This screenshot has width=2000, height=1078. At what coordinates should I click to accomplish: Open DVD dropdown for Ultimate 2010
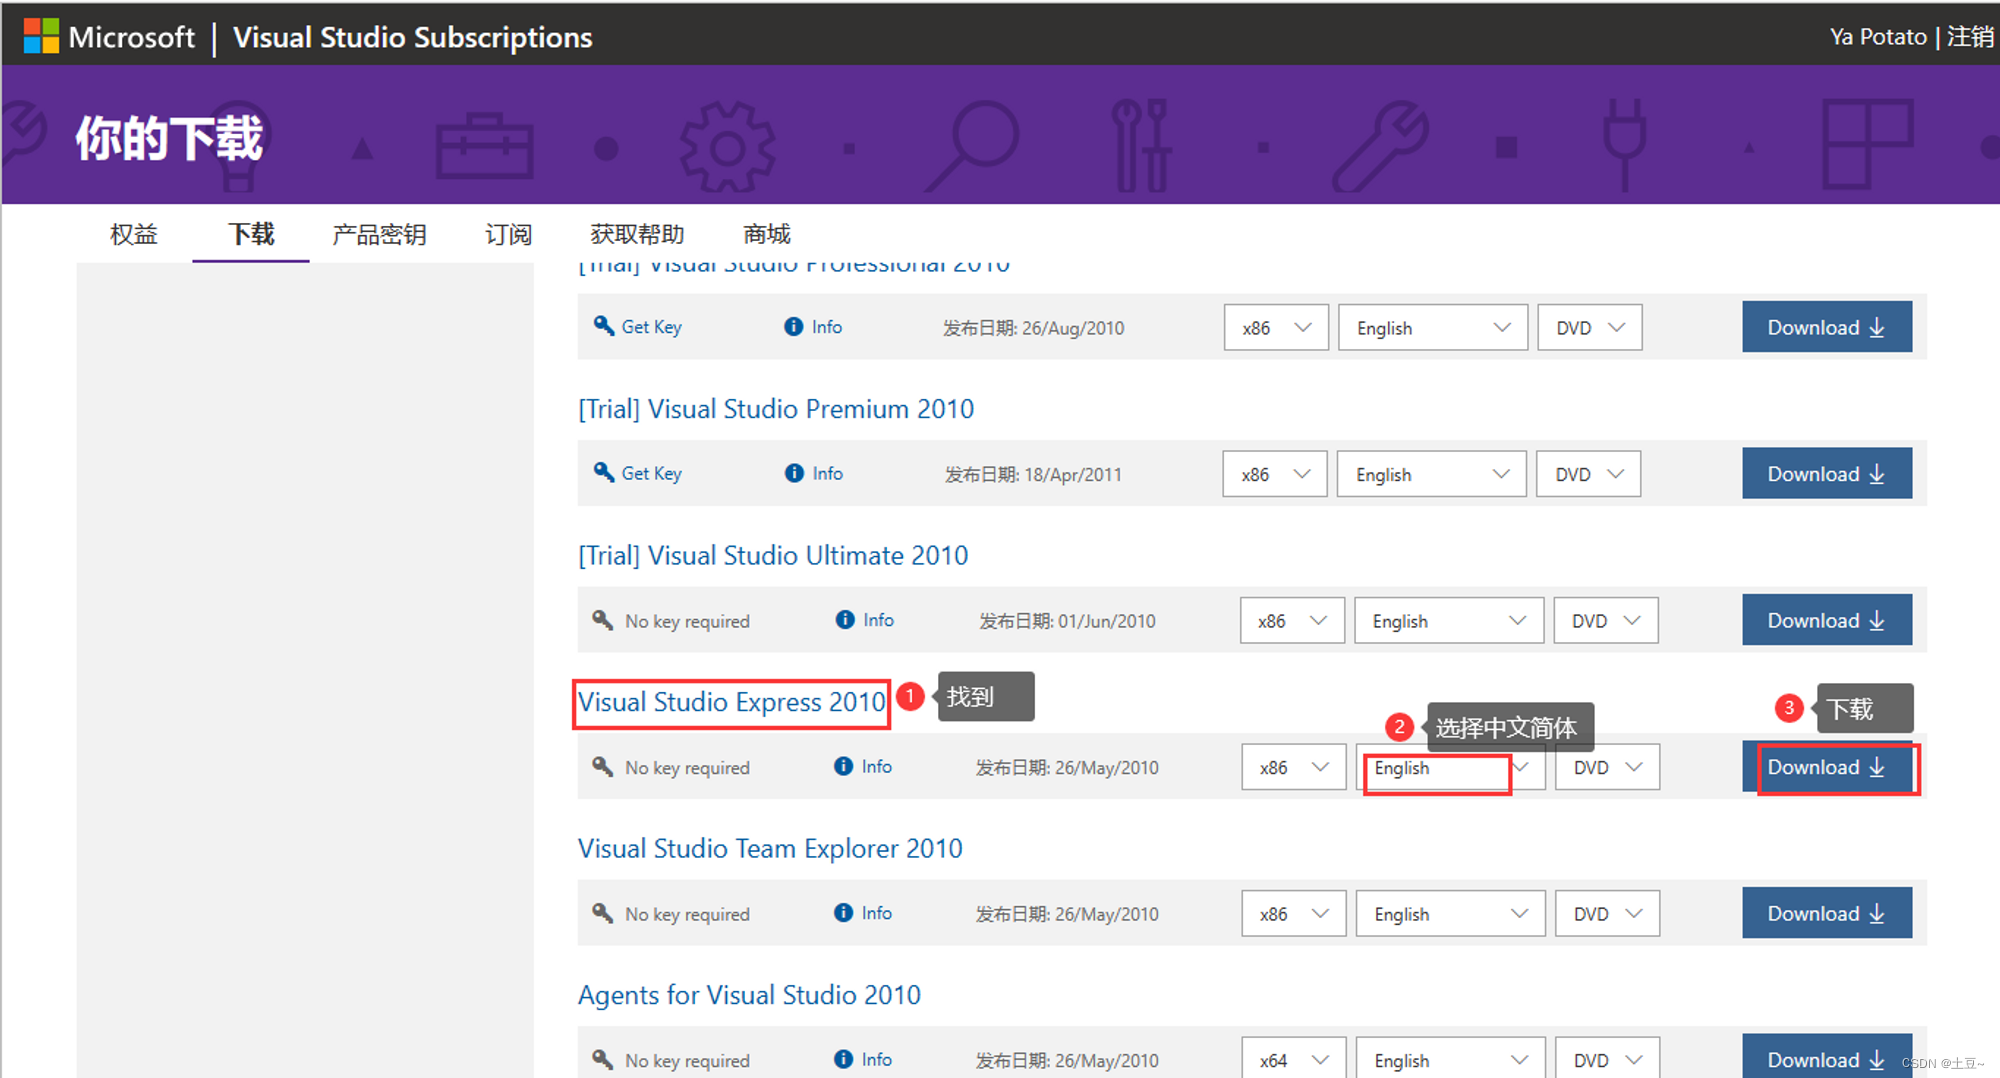pos(1606,621)
